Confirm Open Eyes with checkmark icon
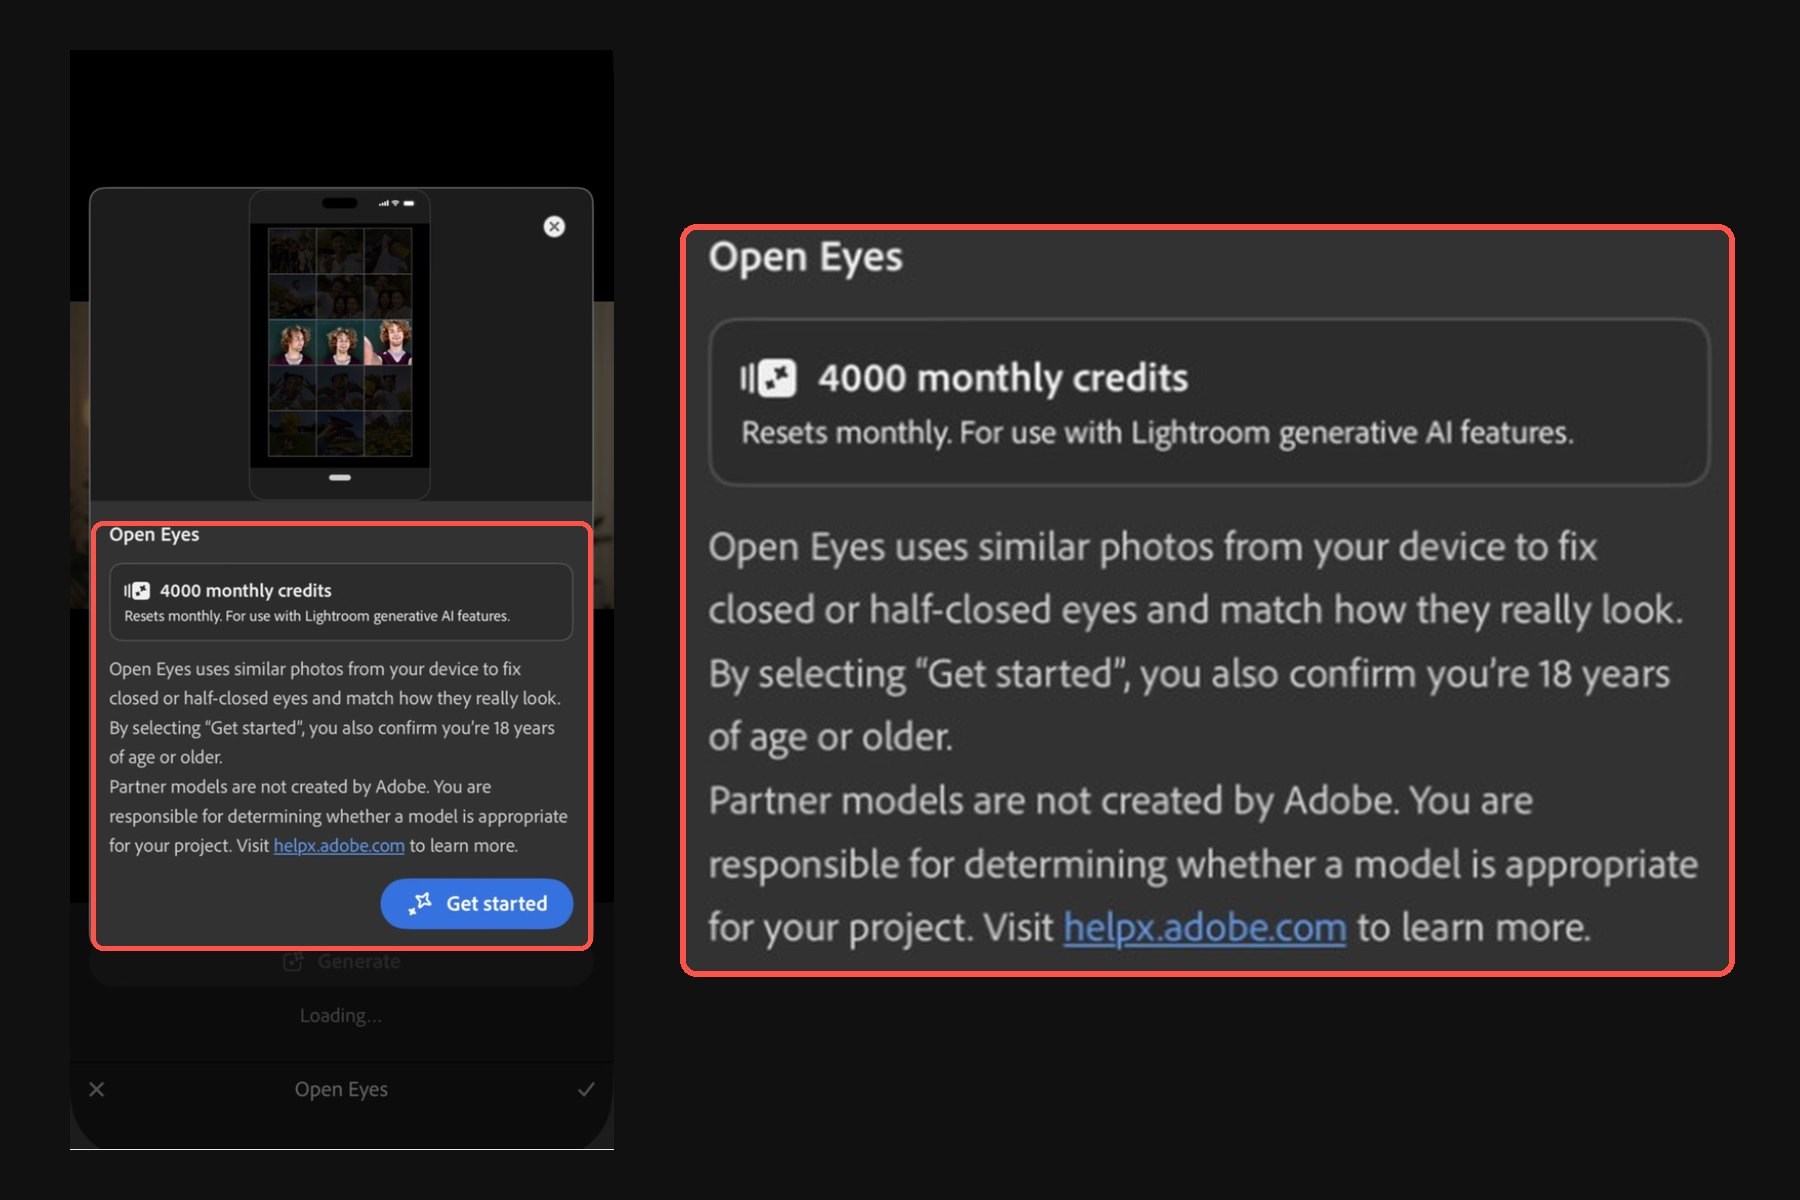Screen dimensions: 1800x1200 (586, 1089)
